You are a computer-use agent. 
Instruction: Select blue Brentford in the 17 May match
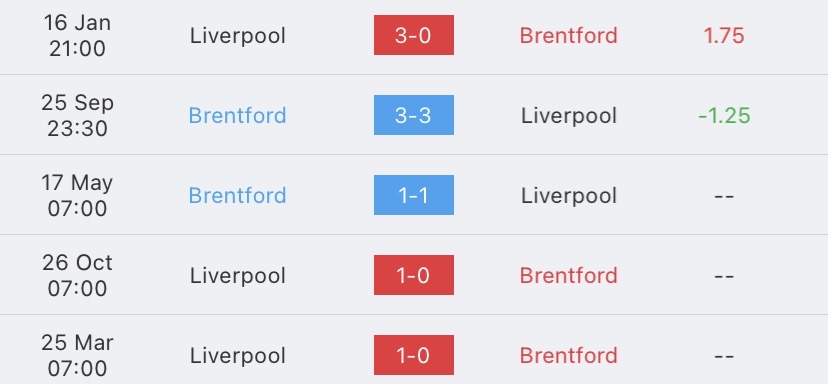(237, 195)
